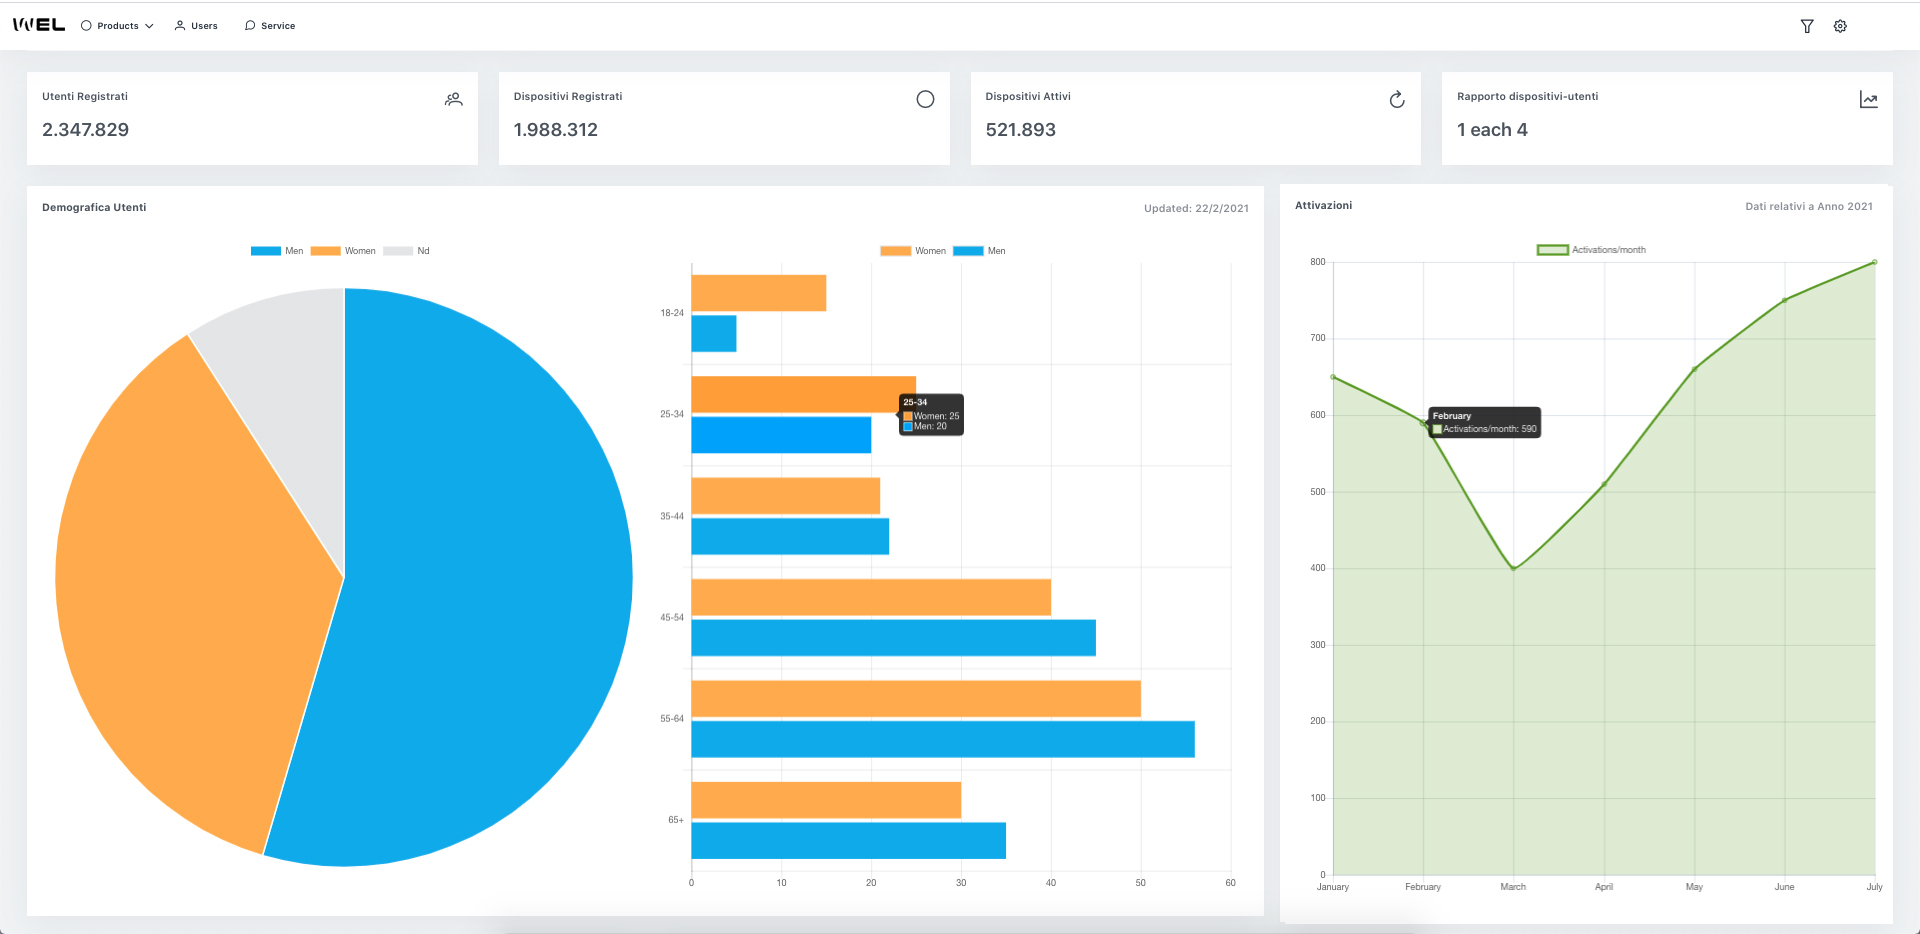
Task: Toggle Men series in pie chart legend
Action: click(x=277, y=251)
